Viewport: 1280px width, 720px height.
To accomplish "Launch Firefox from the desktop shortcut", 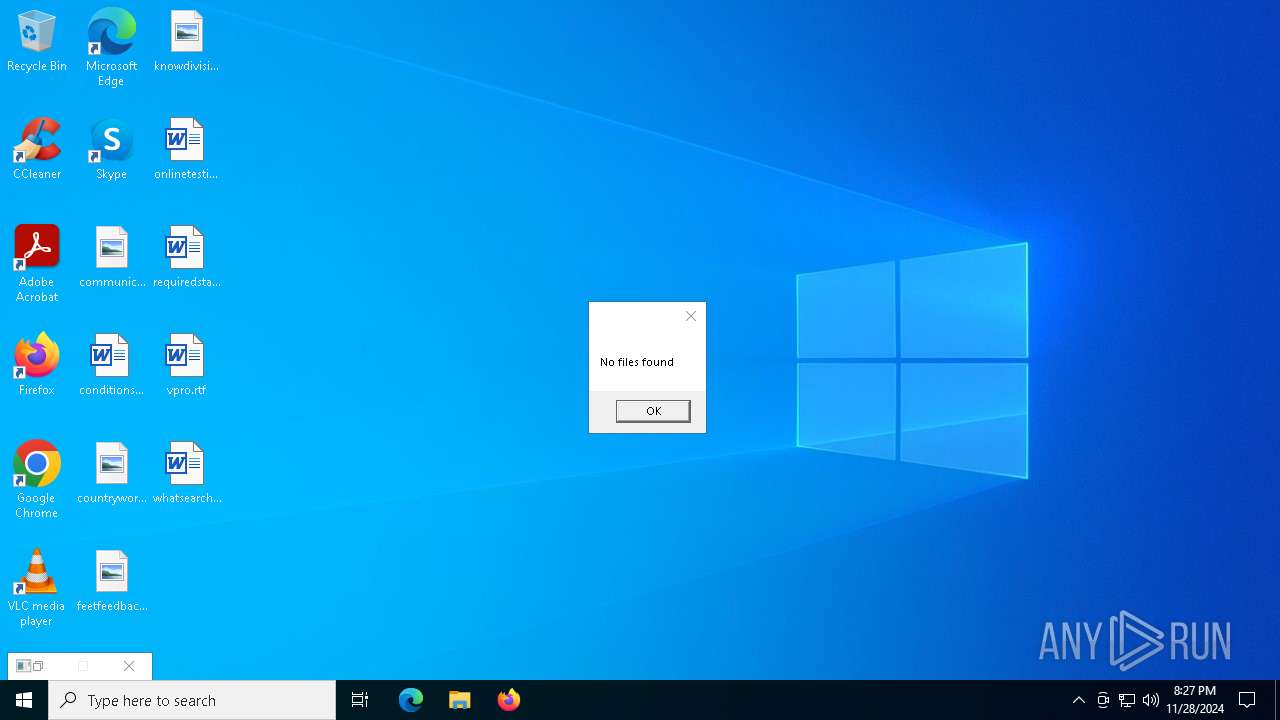I will click(37, 365).
